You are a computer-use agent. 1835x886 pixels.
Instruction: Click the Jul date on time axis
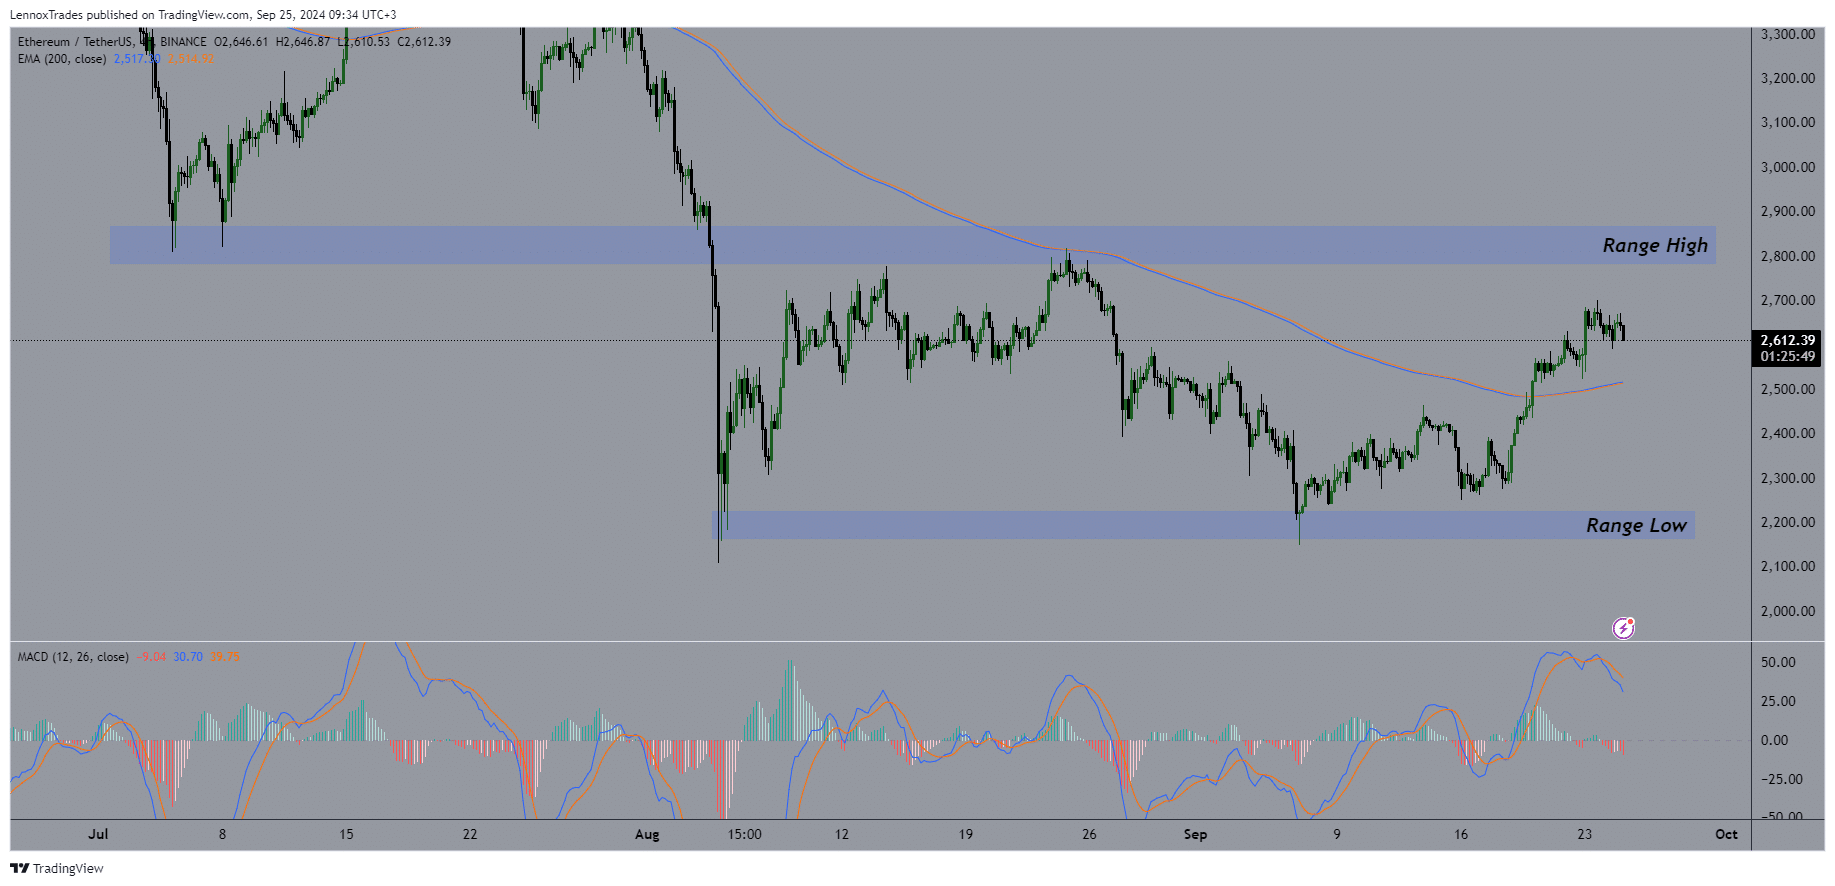coord(98,834)
